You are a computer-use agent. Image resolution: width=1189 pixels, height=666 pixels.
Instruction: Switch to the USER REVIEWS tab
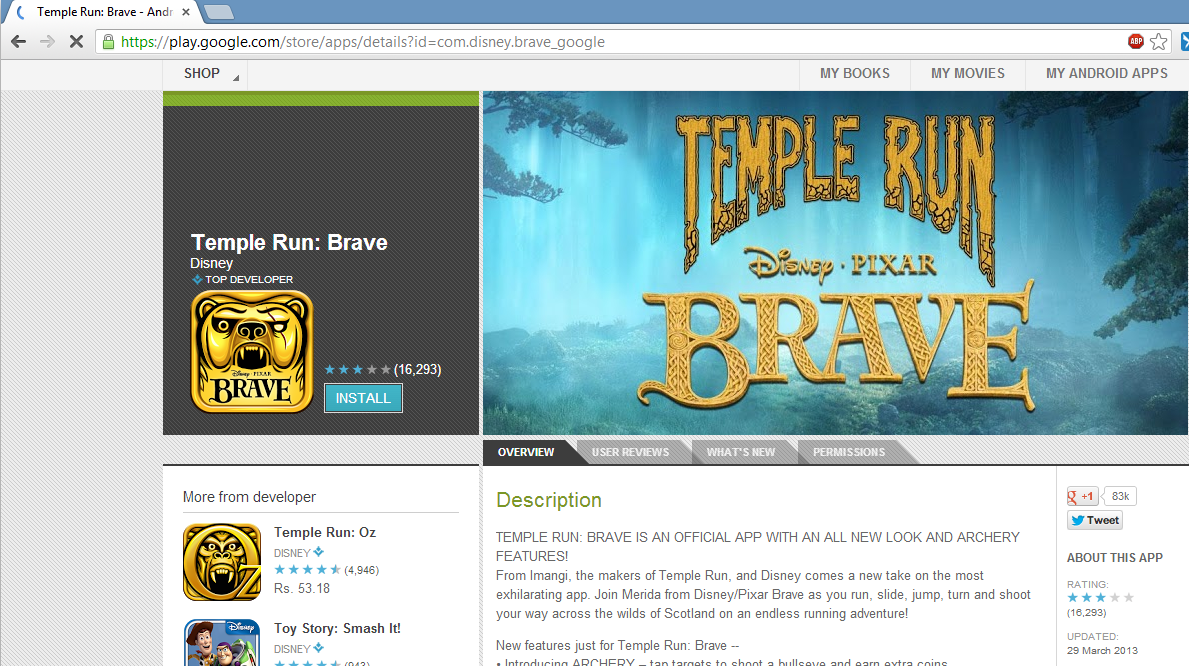click(630, 453)
